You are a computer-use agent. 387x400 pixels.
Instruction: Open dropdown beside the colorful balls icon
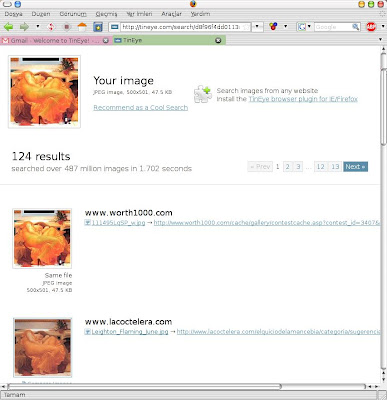(x=286, y=26)
